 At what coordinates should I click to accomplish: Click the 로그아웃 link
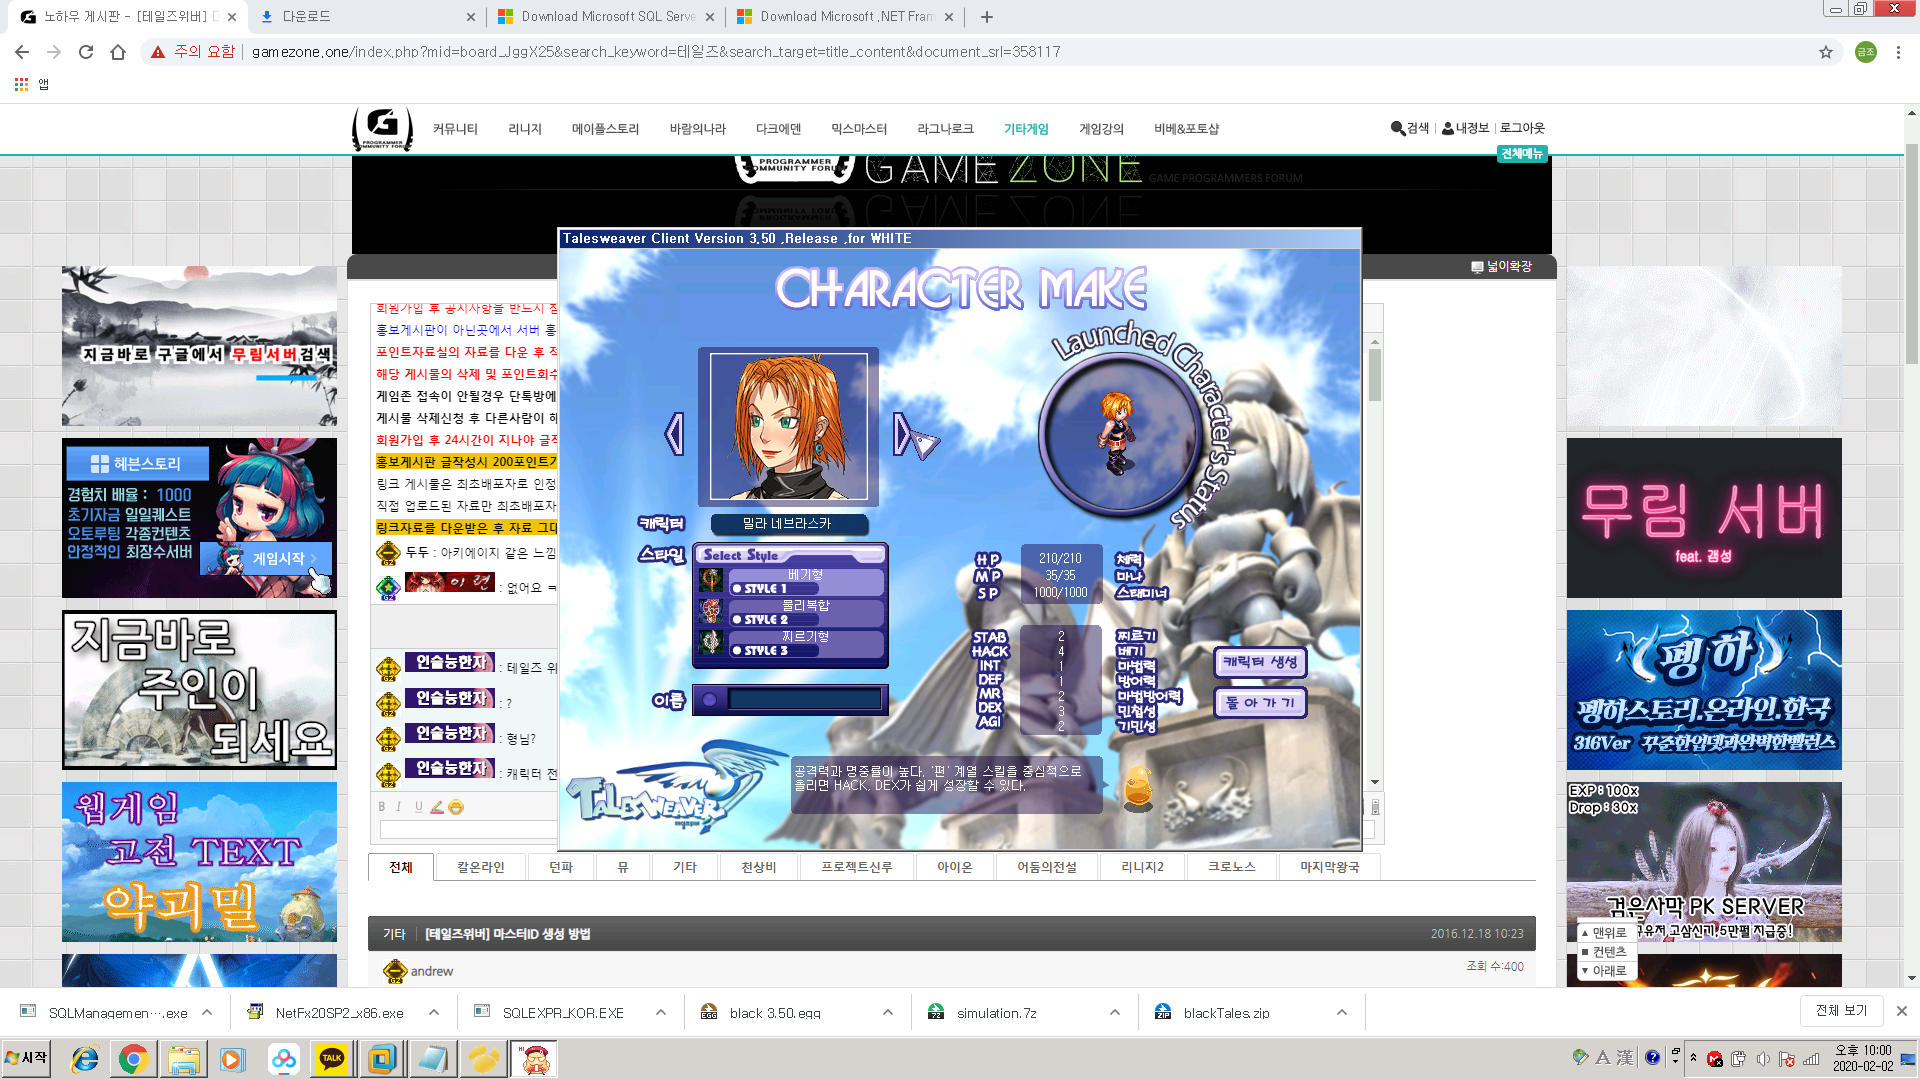1522,128
